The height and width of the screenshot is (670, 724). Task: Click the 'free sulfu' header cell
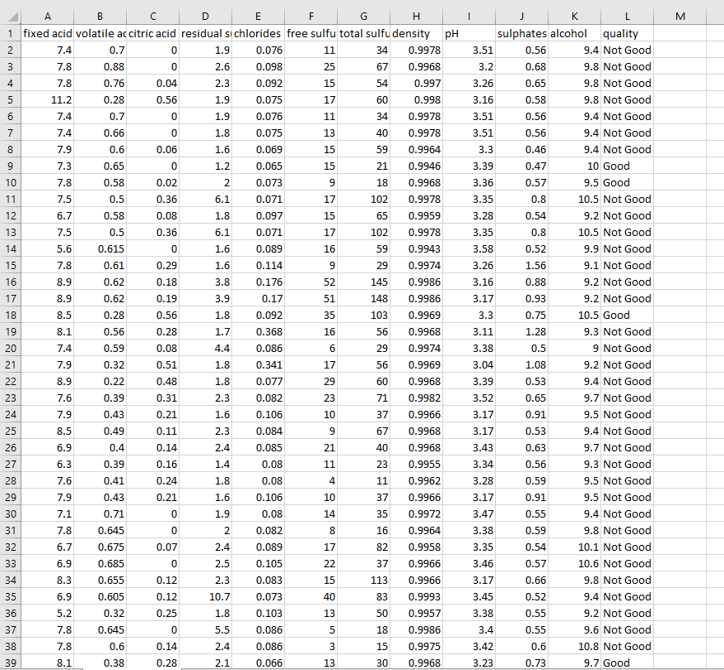(x=311, y=34)
